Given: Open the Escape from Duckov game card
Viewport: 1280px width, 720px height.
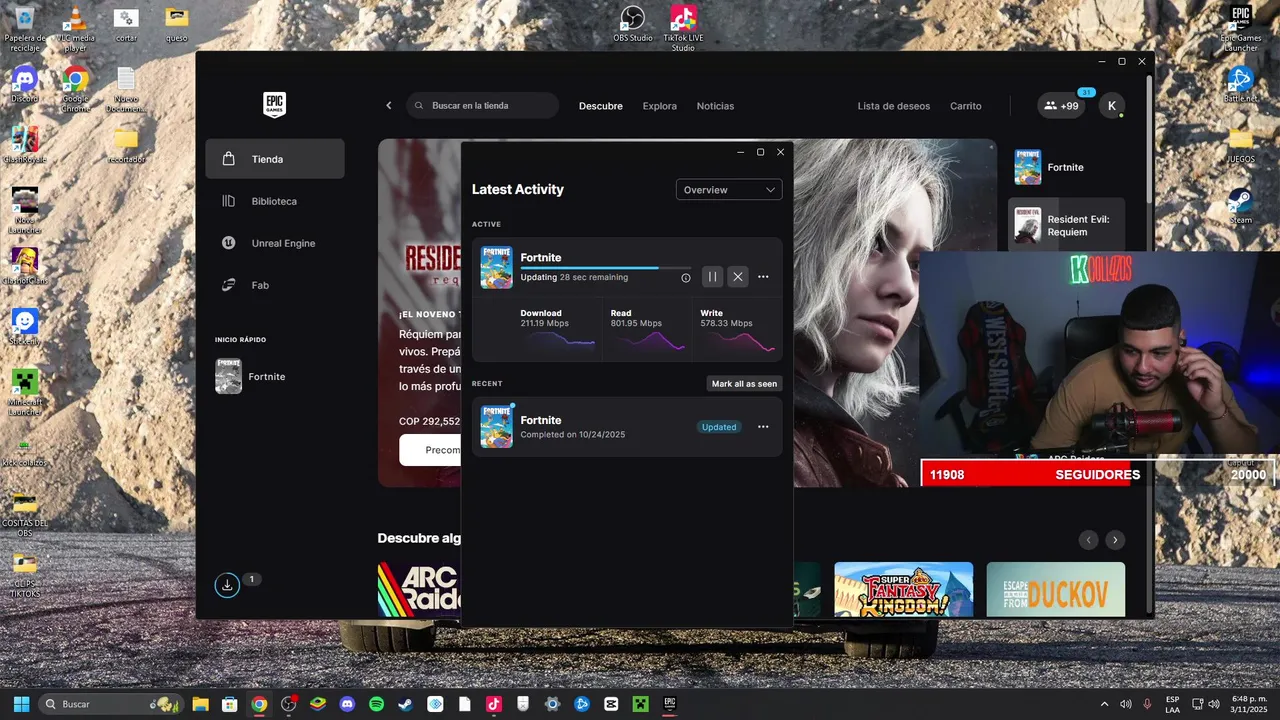Looking at the screenshot, I should [x=1056, y=589].
